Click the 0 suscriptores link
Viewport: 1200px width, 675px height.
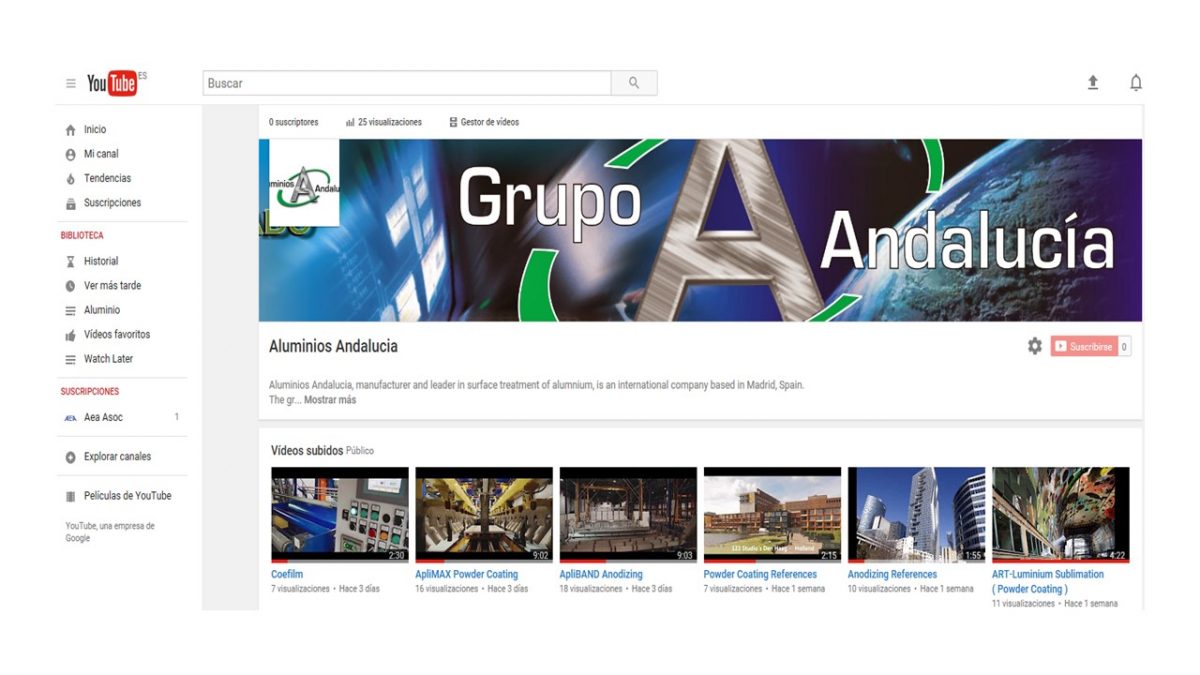(x=294, y=122)
